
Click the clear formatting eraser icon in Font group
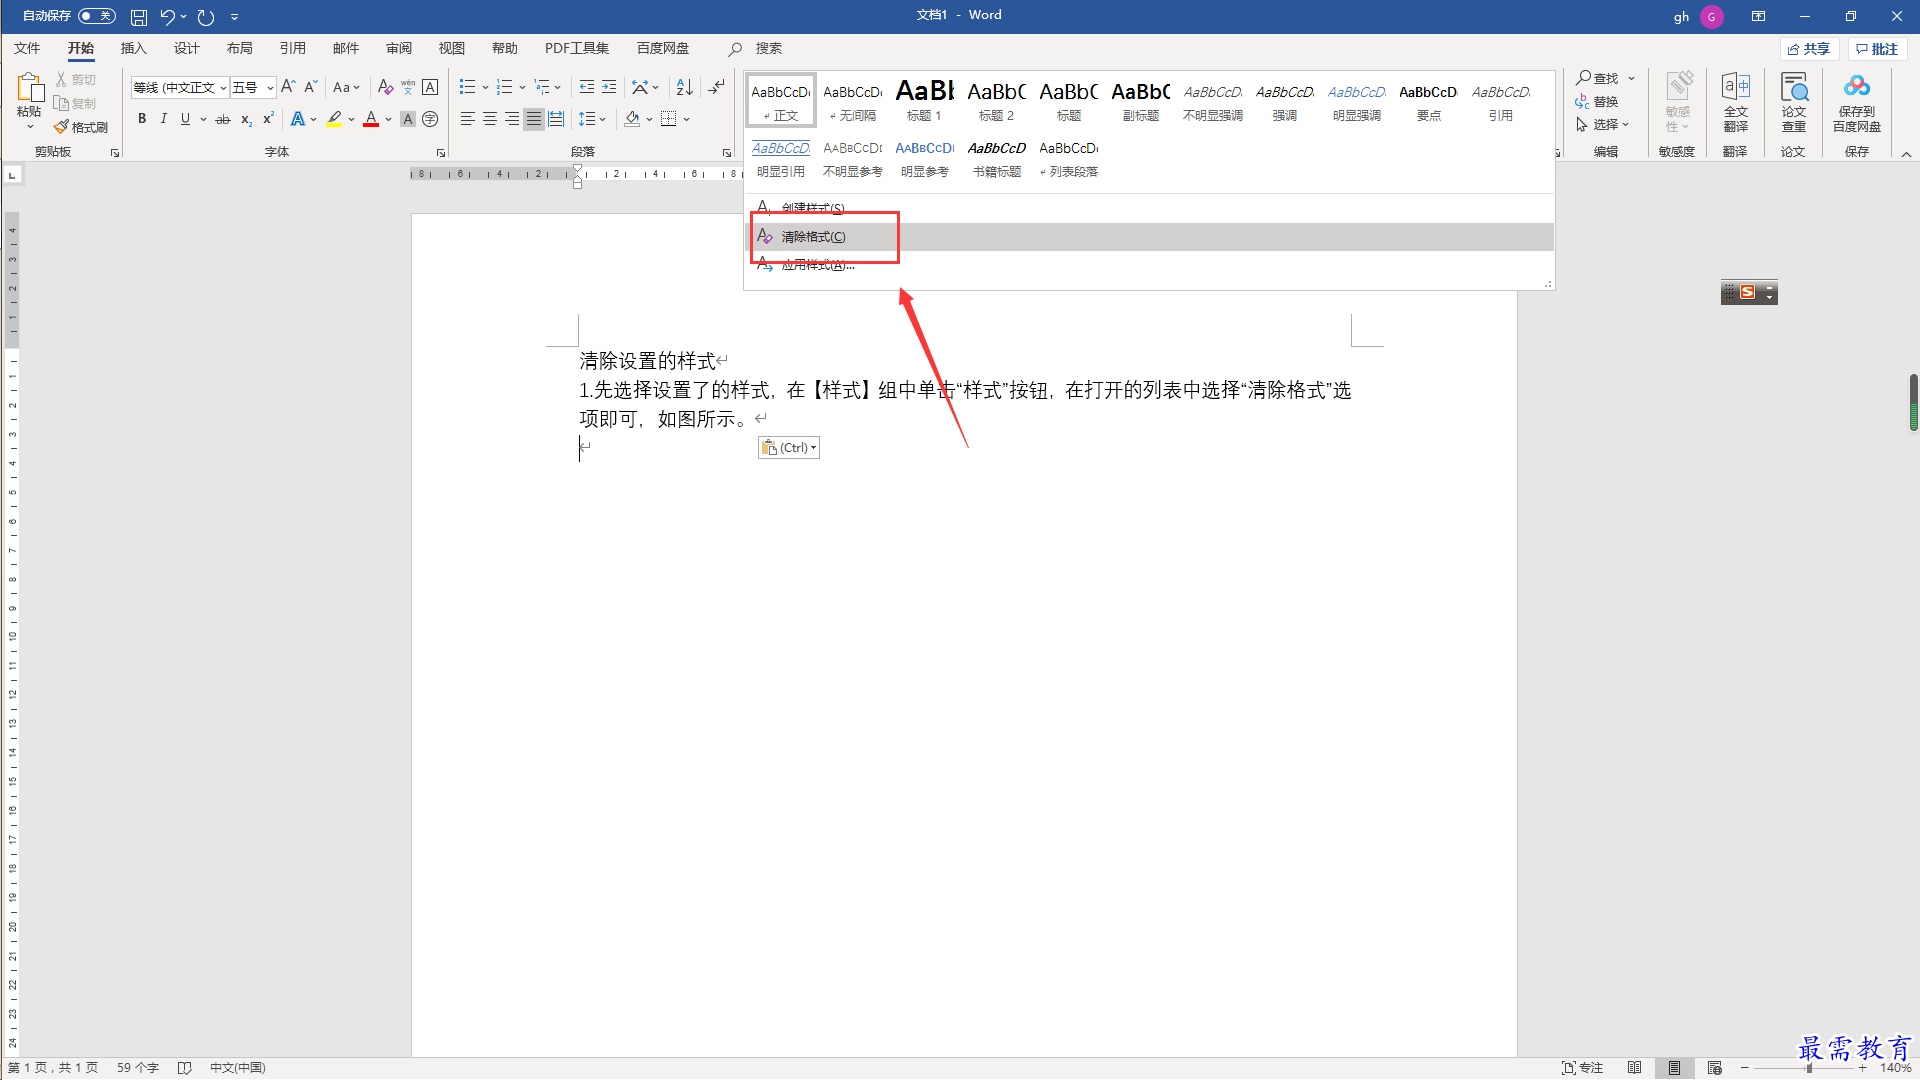[x=385, y=87]
